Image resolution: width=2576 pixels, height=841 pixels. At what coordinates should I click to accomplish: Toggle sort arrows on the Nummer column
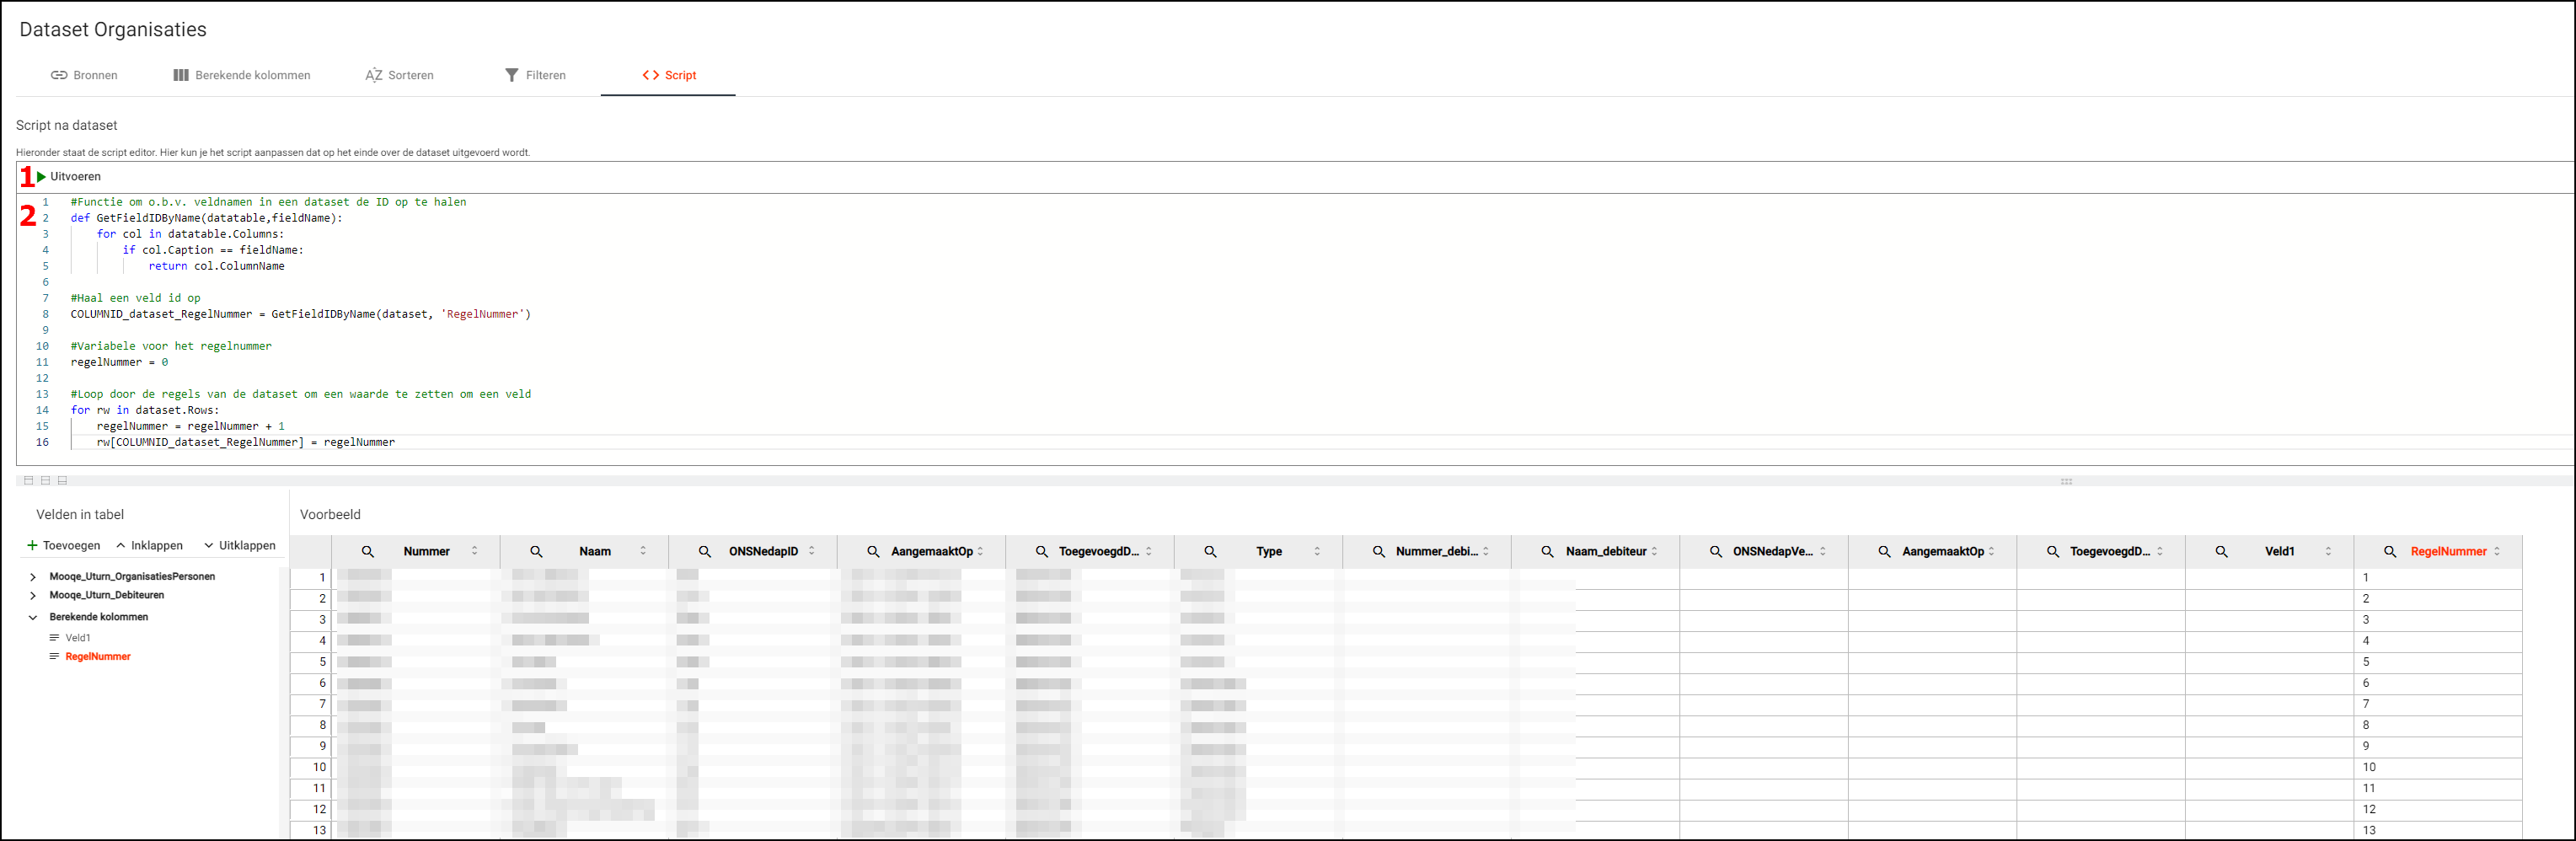click(475, 552)
